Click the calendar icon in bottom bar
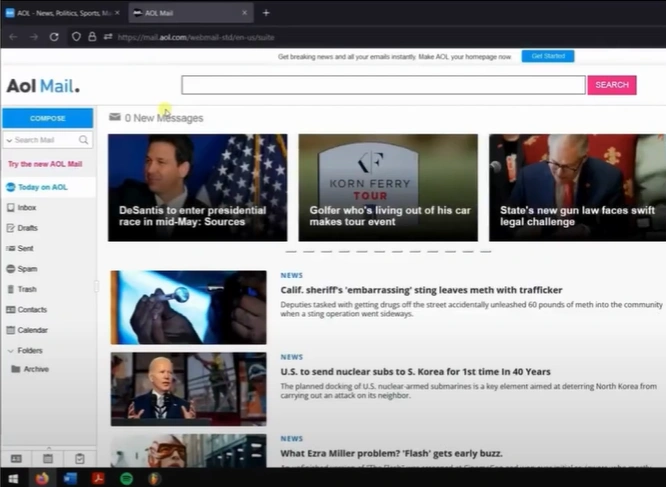Image resolution: width=666 pixels, height=487 pixels. coord(48,459)
